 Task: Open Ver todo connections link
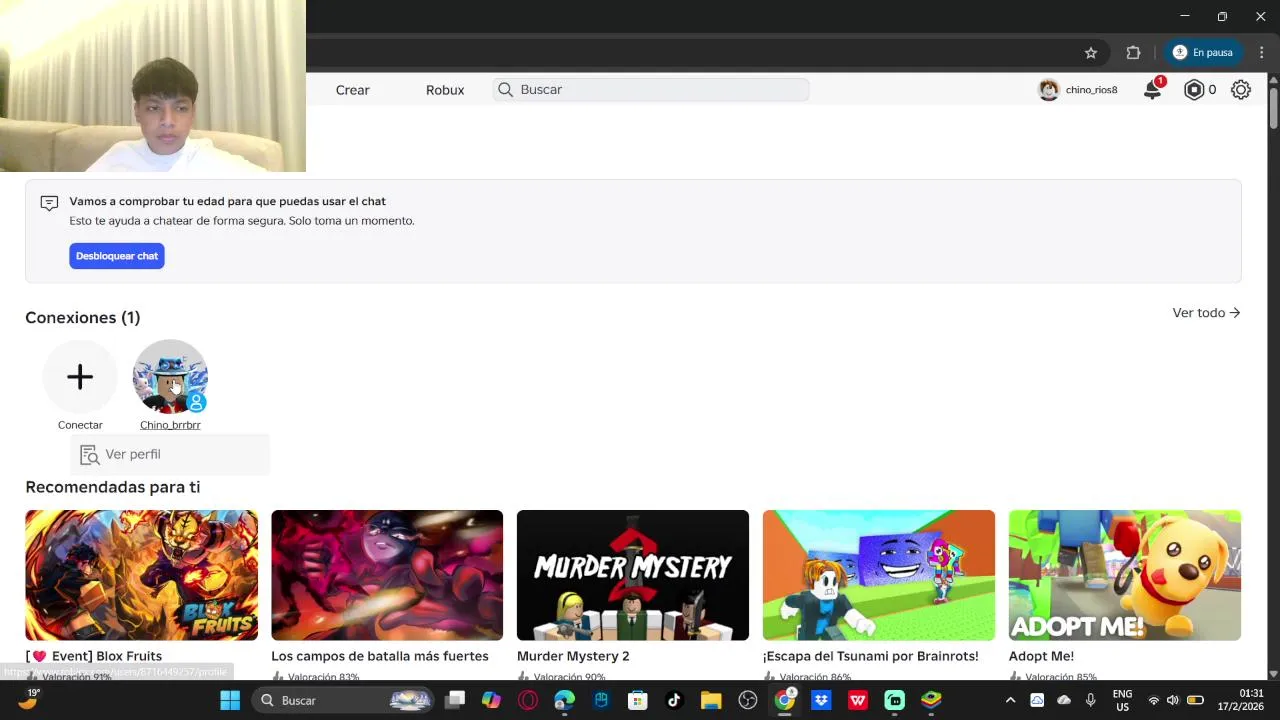(x=1206, y=313)
